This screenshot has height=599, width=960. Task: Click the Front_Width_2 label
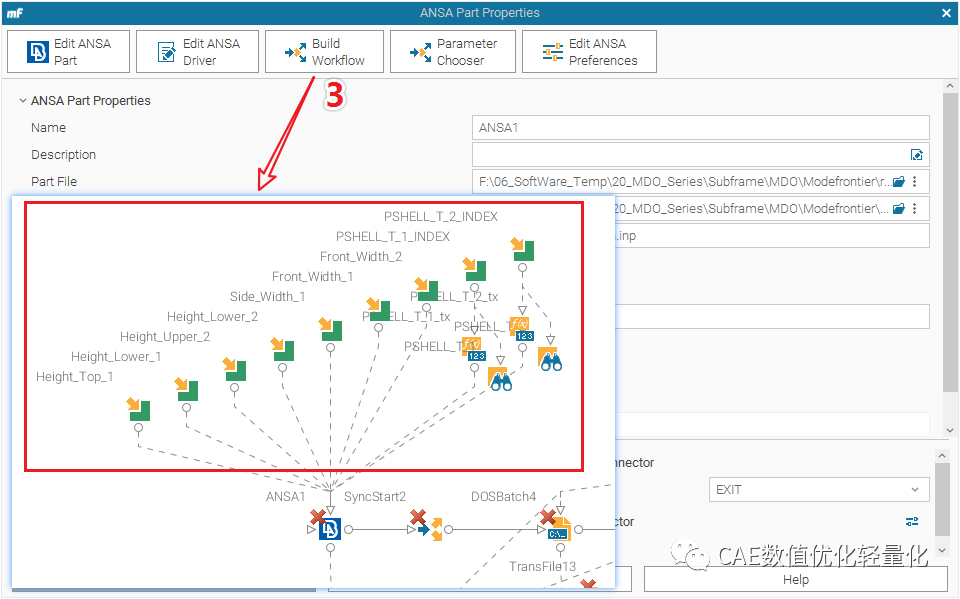[x=361, y=257]
